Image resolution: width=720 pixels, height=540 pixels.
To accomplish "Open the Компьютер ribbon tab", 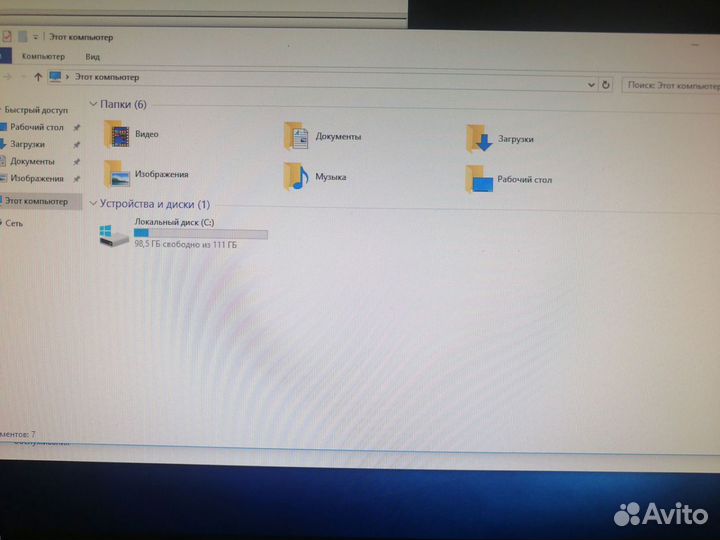I will point(43,57).
